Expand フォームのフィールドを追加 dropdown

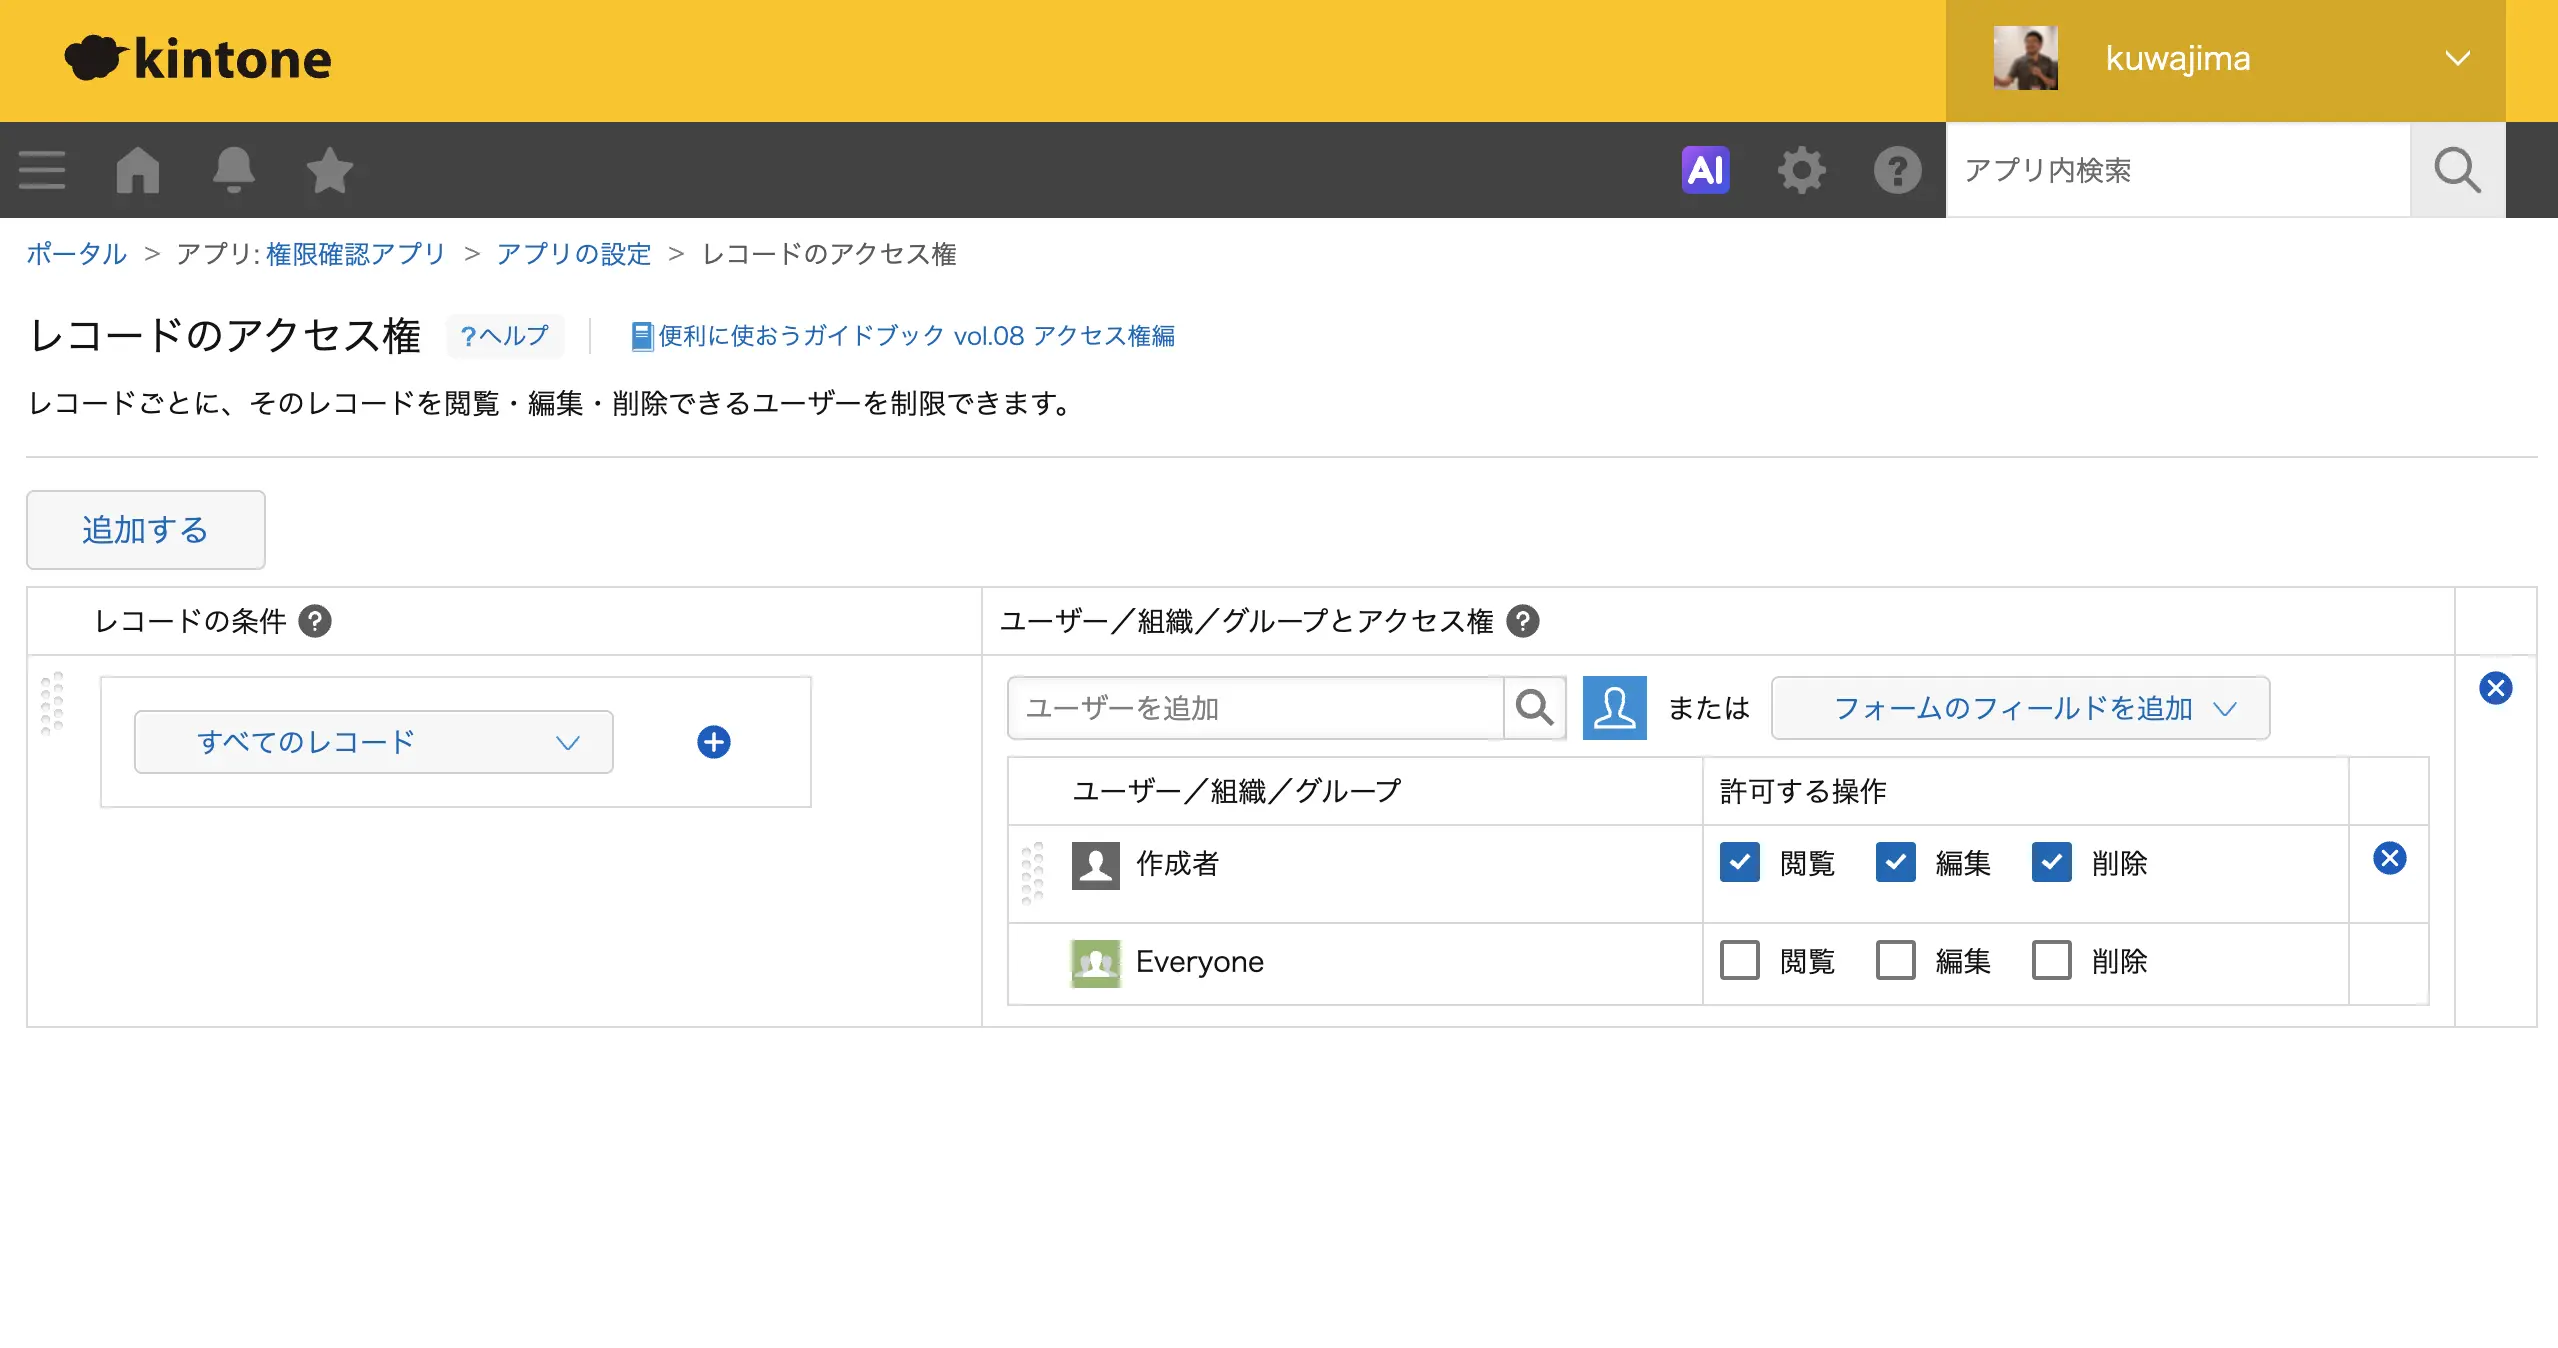(x=2021, y=708)
